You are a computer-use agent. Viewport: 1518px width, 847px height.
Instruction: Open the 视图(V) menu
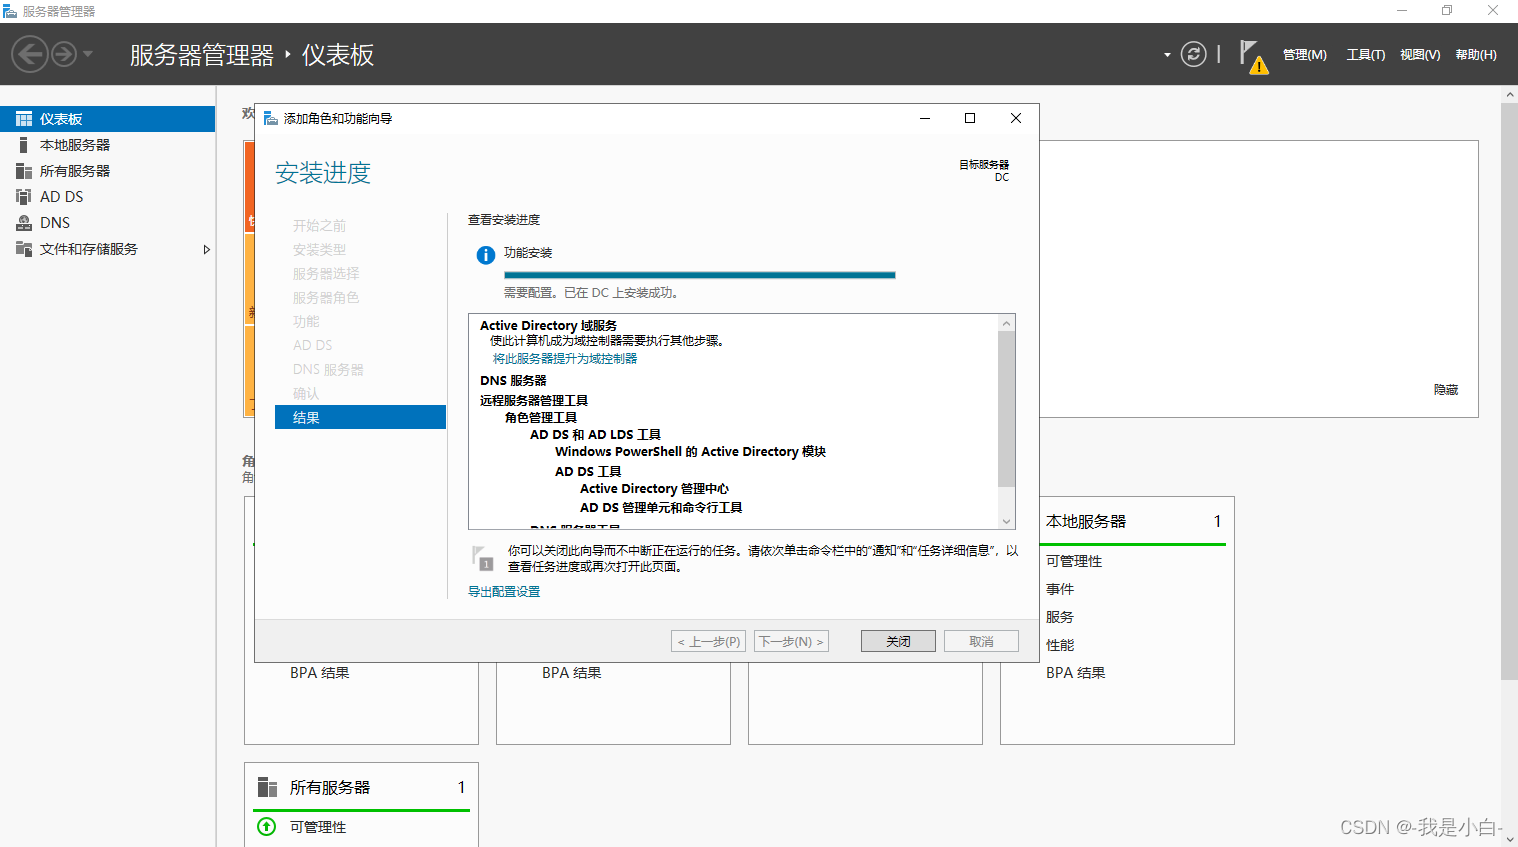click(1420, 55)
